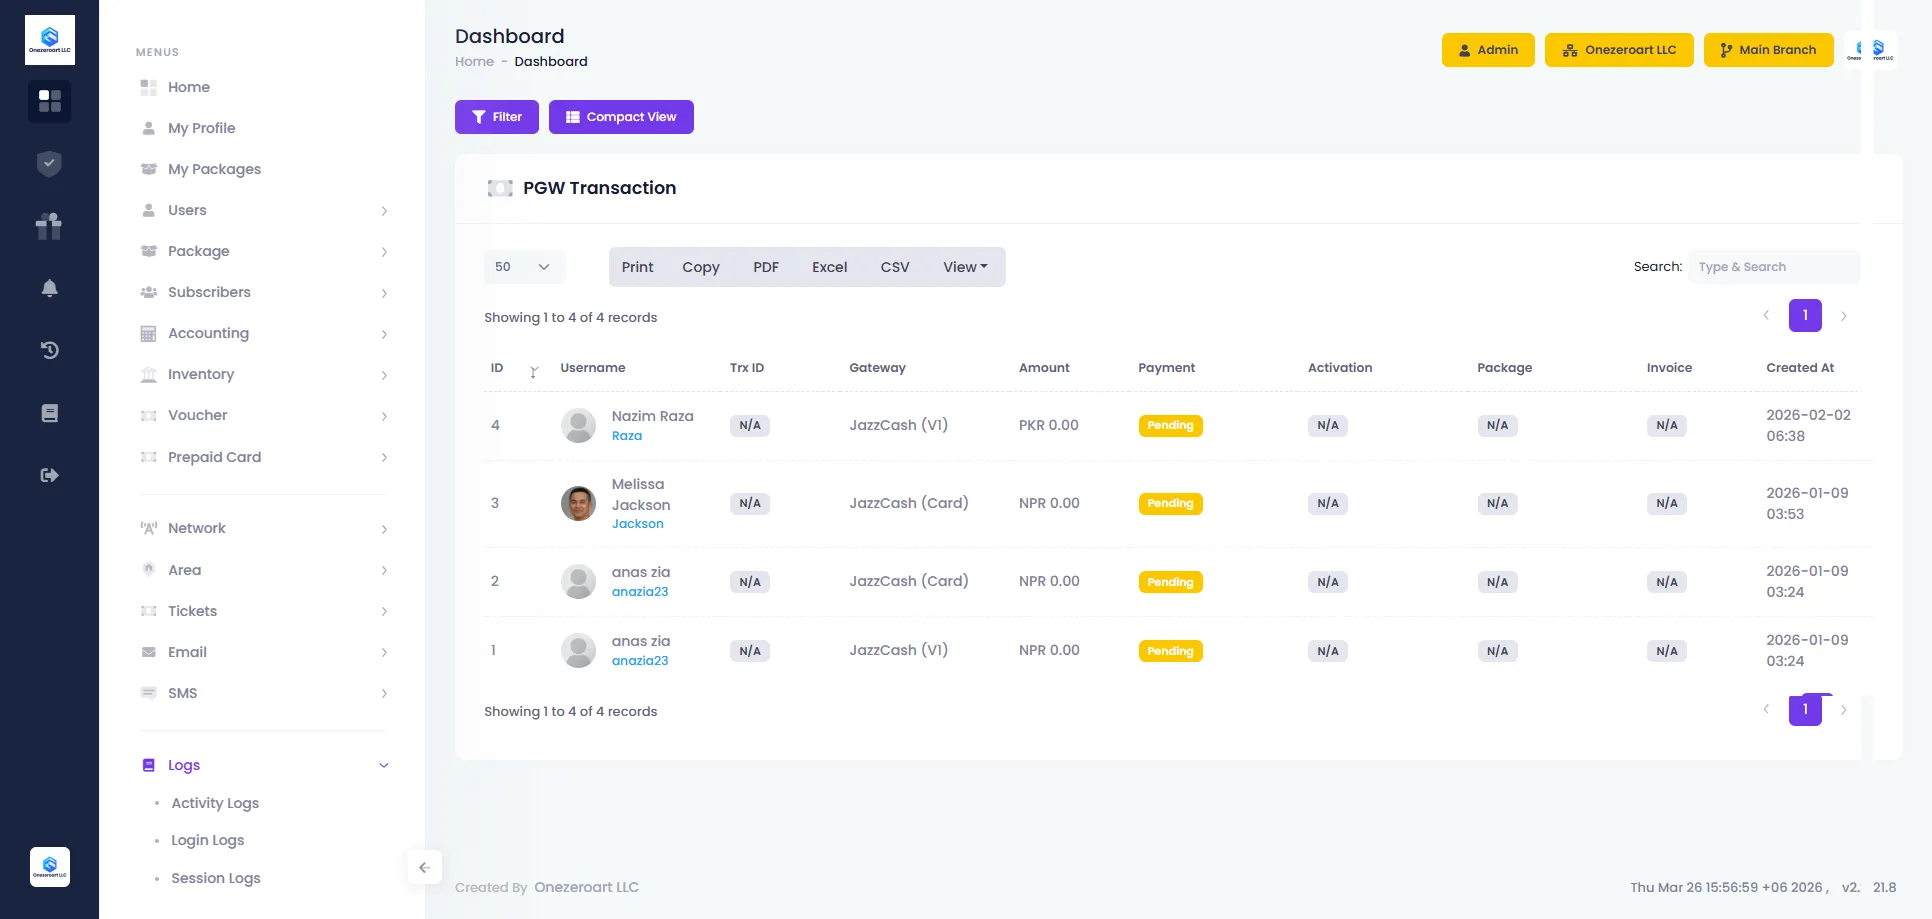Sort table by ID column header
The height and width of the screenshot is (919, 1932).
(497, 368)
